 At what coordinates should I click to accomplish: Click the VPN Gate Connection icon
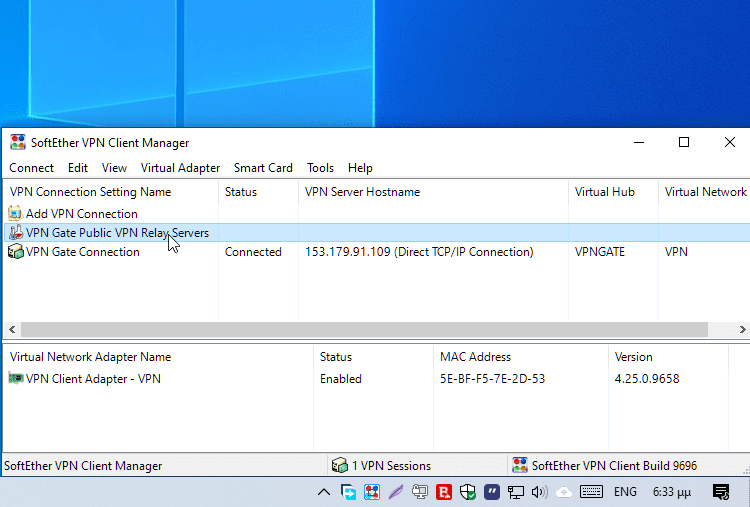[x=16, y=252]
